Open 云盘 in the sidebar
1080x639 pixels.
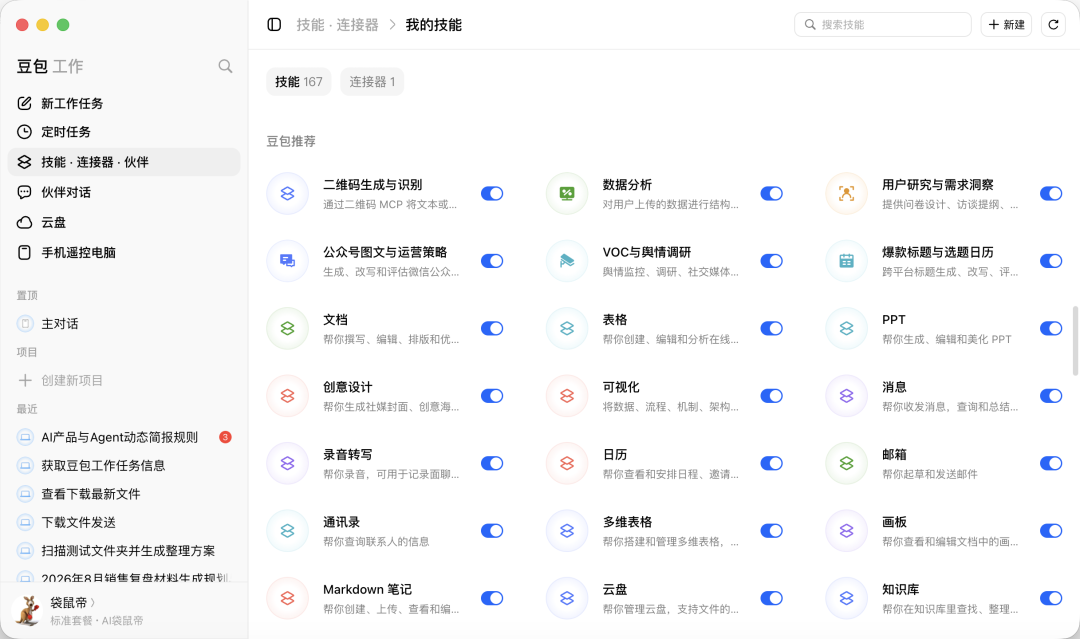(124, 222)
